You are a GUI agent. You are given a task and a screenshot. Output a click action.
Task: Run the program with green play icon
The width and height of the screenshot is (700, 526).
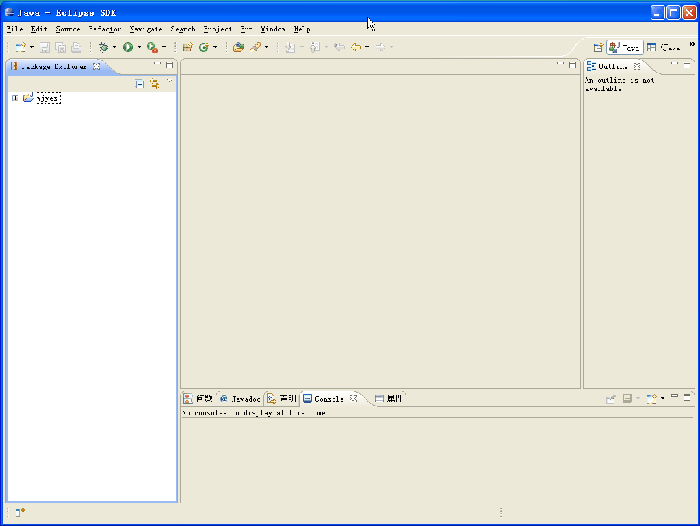pyautogui.click(x=127, y=47)
